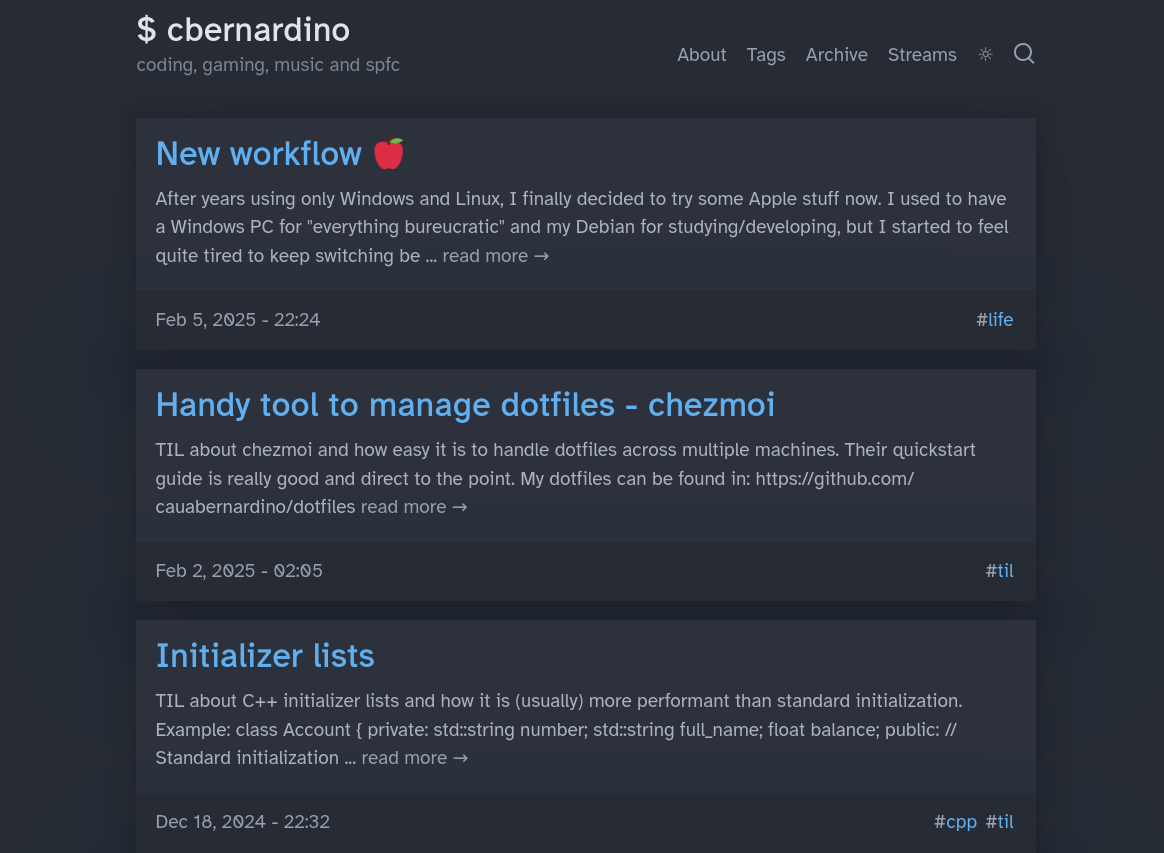Filter posts by the #cpp tag

click(x=955, y=822)
